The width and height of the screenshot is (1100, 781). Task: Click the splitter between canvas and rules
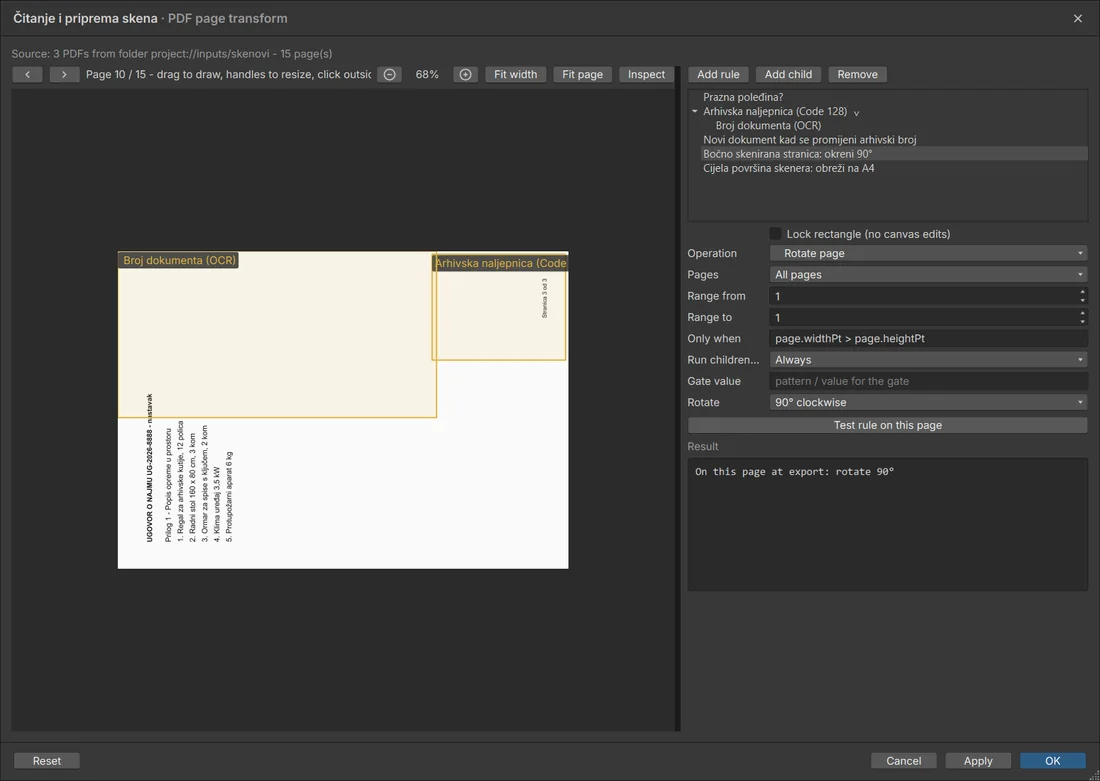[x=678, y=399]
